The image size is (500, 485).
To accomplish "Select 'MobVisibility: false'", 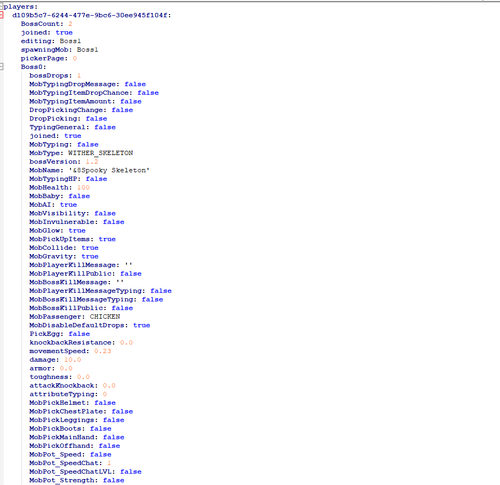I will click(72, 213).
